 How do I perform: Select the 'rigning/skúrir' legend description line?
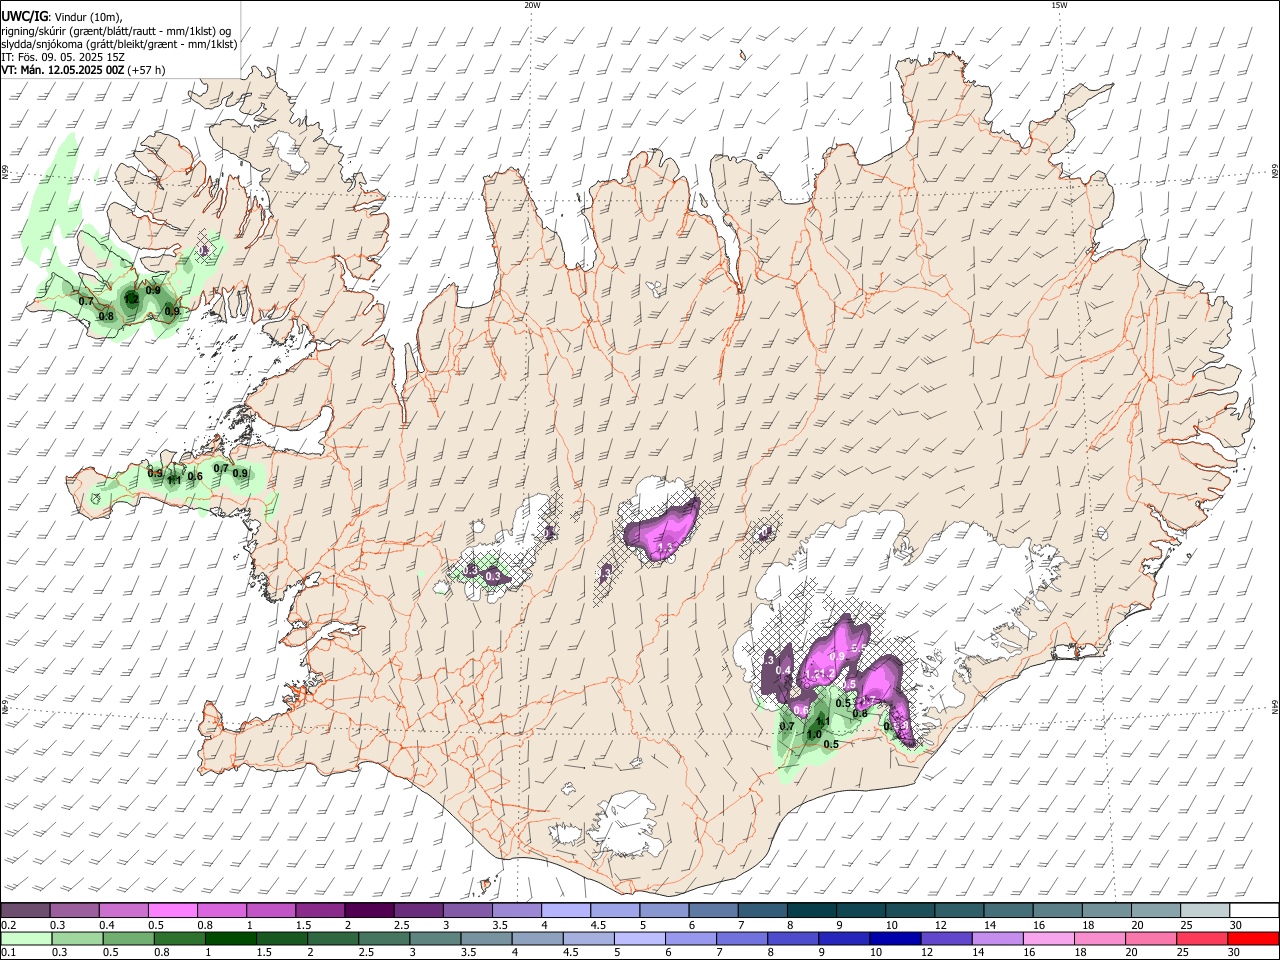pyautogui.click(x=116, y=30)
